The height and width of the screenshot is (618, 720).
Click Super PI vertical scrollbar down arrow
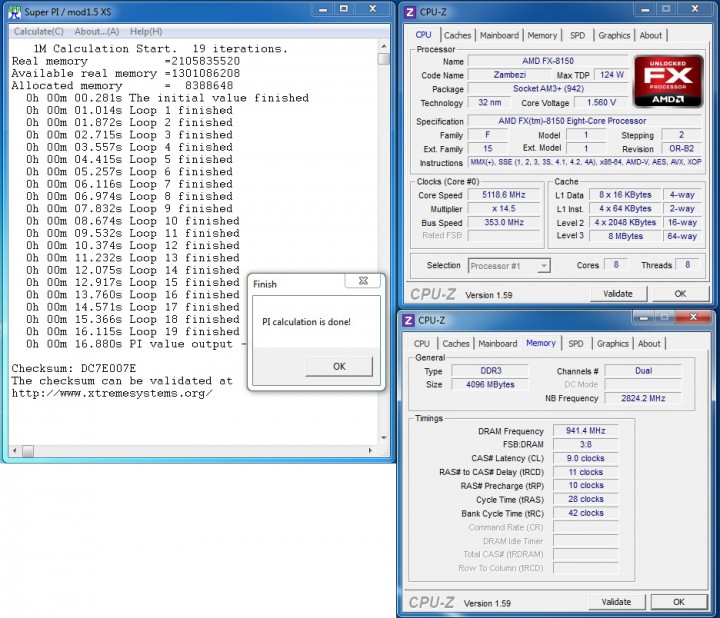(384, 438)
